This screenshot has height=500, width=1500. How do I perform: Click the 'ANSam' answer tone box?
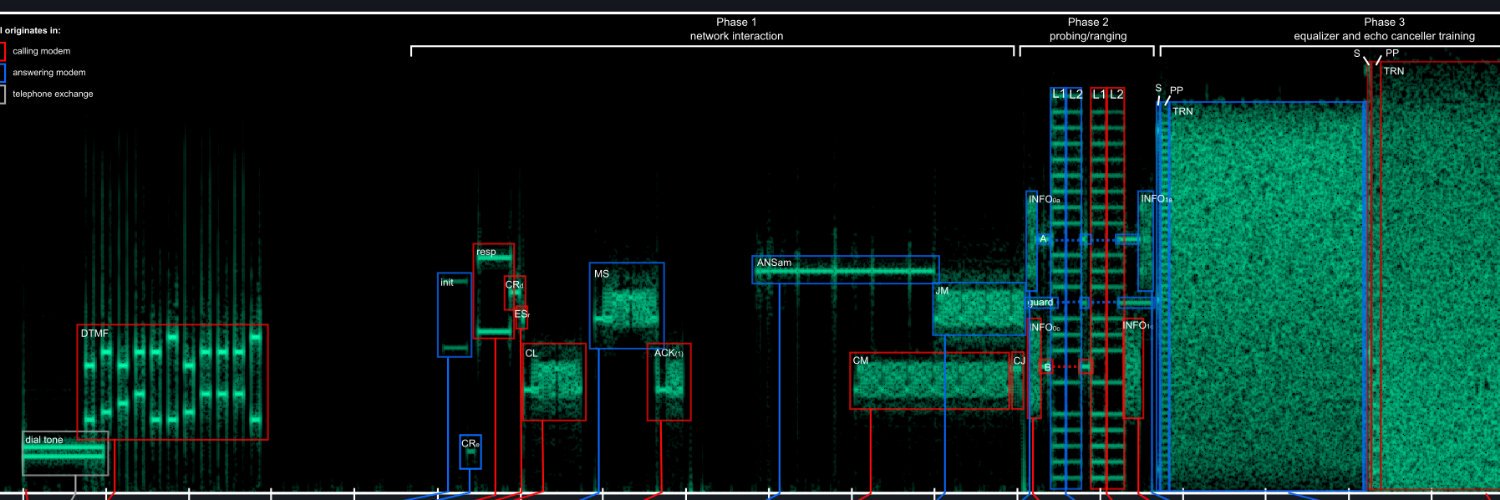click(846, 270)
